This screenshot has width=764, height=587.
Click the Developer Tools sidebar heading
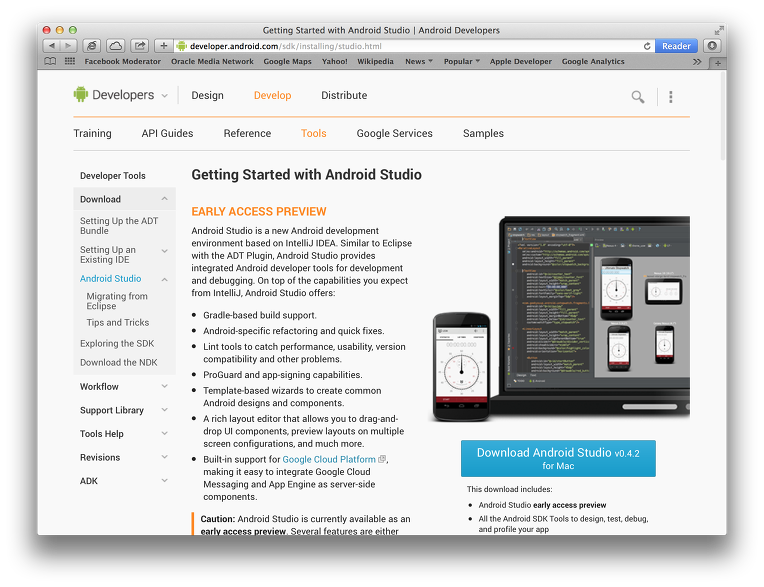click(x=113, y=175)
